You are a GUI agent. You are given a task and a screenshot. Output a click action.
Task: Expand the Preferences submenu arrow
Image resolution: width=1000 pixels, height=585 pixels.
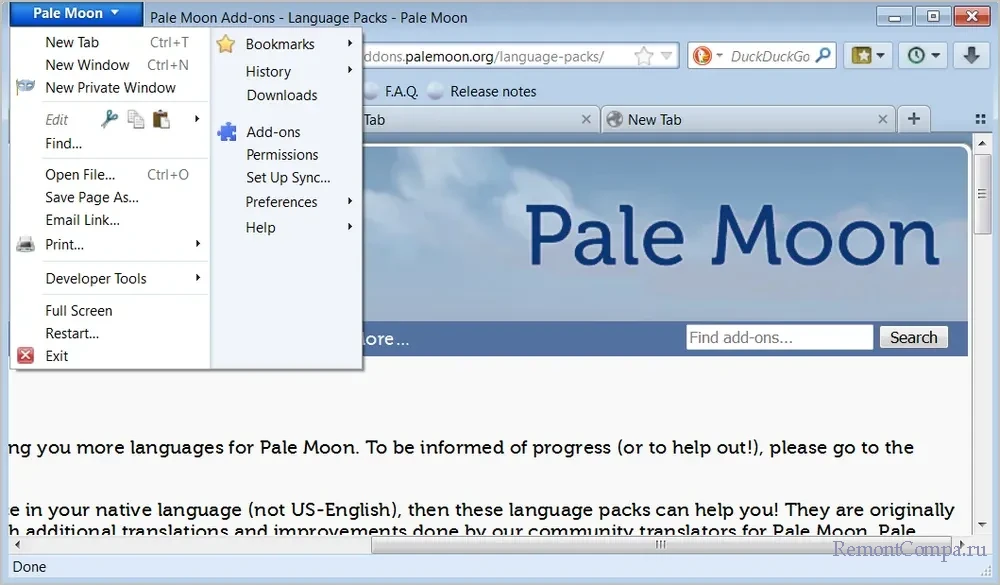click(x=350, y=201)
